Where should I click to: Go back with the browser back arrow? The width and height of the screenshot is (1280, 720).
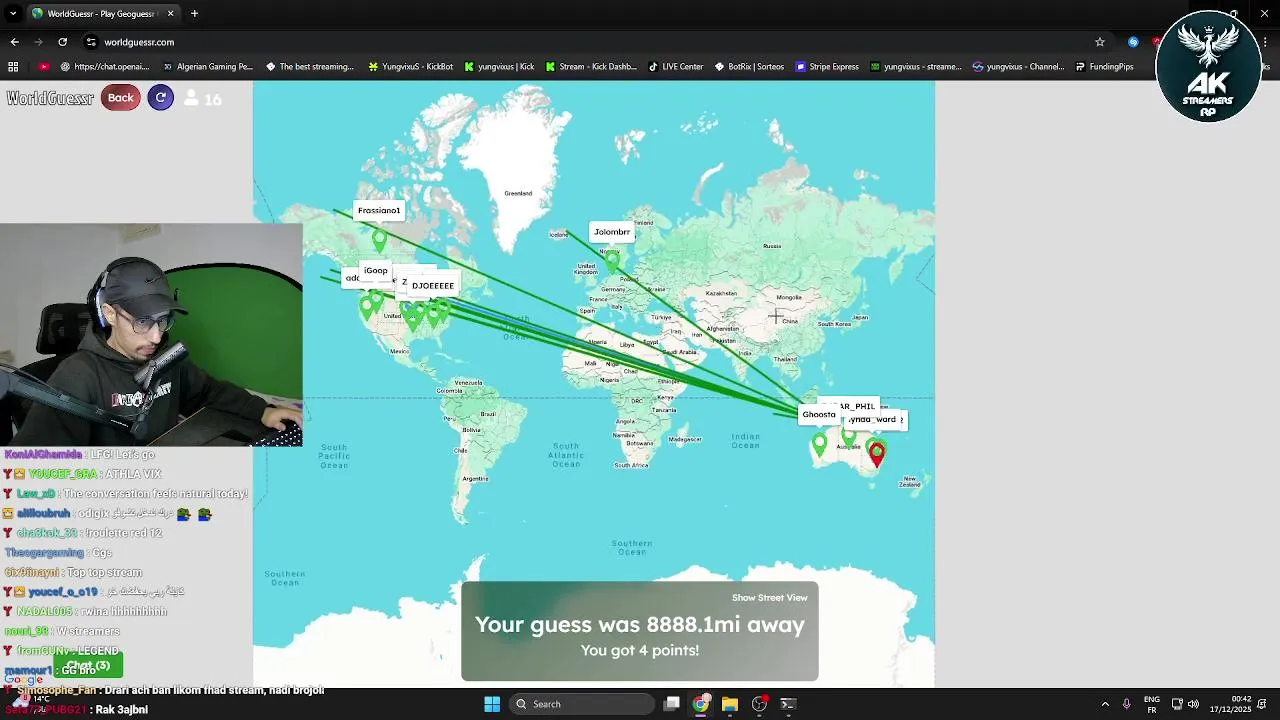[x=14, y=42]
